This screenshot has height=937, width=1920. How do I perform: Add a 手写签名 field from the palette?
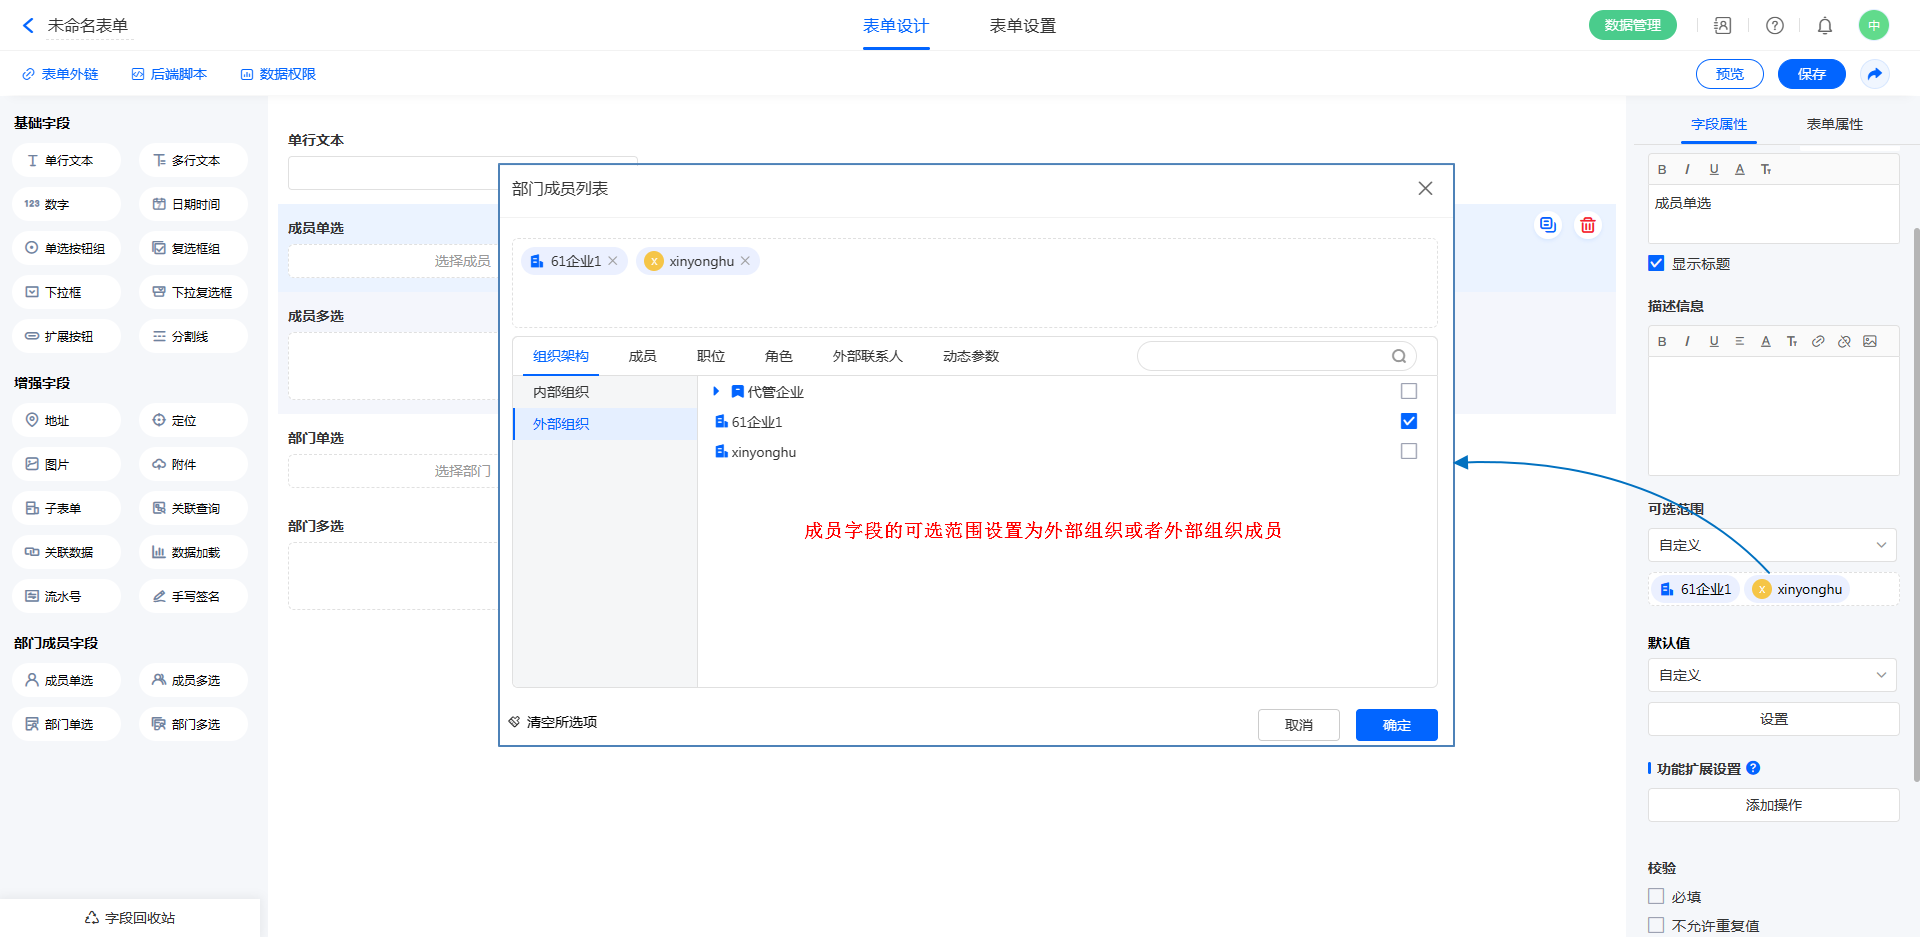coord(193,596)
